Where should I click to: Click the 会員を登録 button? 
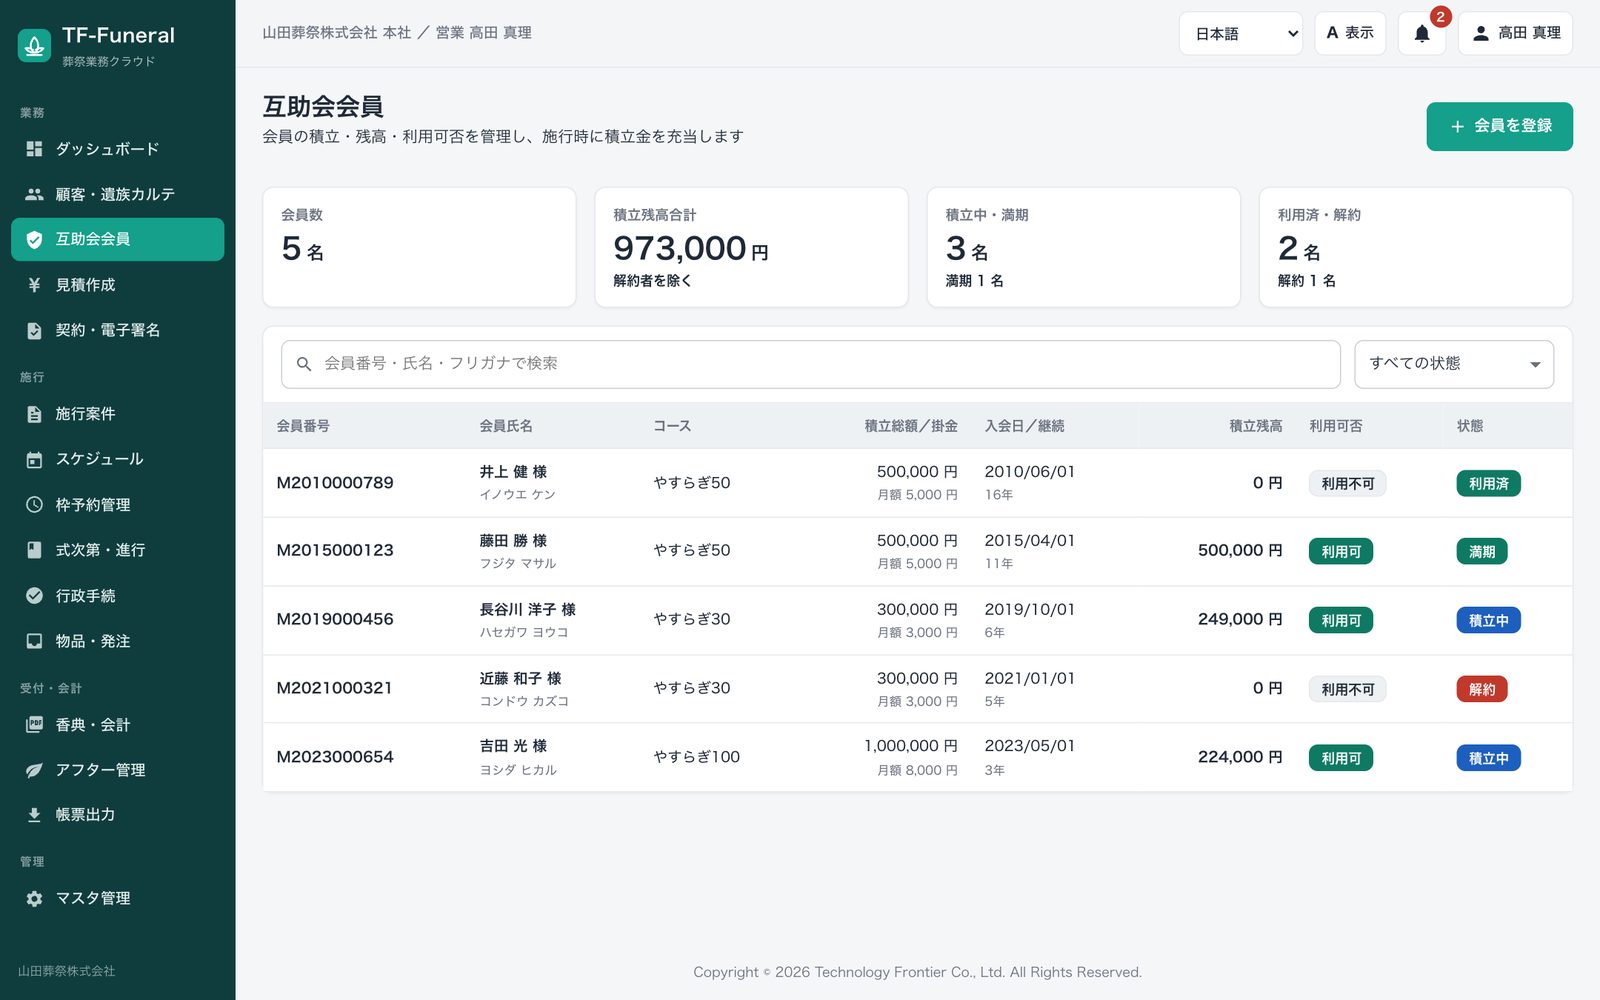click(x=1499, y=126)
